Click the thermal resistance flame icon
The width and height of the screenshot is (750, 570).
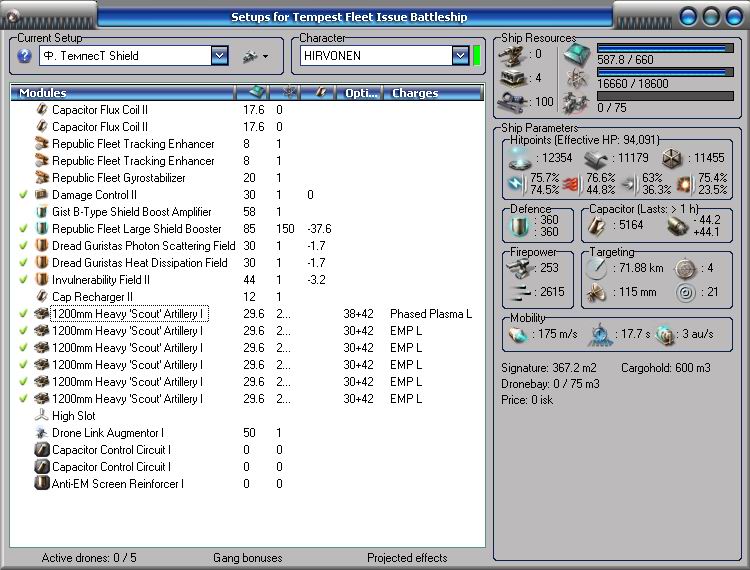(x=572, y=184)
